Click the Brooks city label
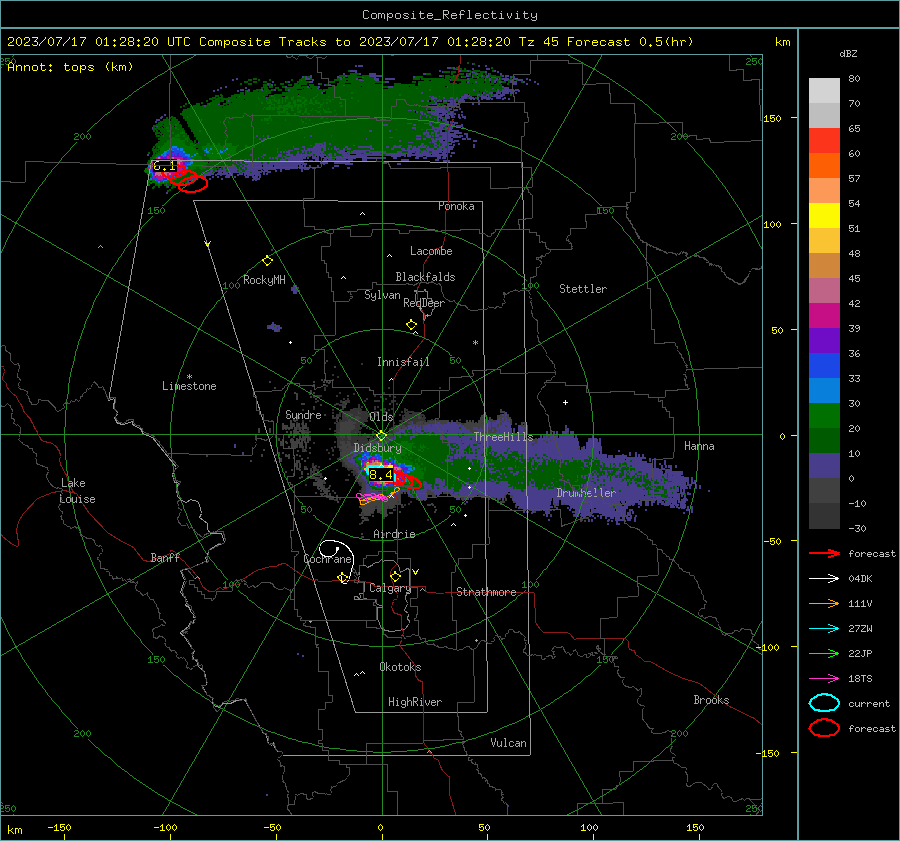 point(711,700)
